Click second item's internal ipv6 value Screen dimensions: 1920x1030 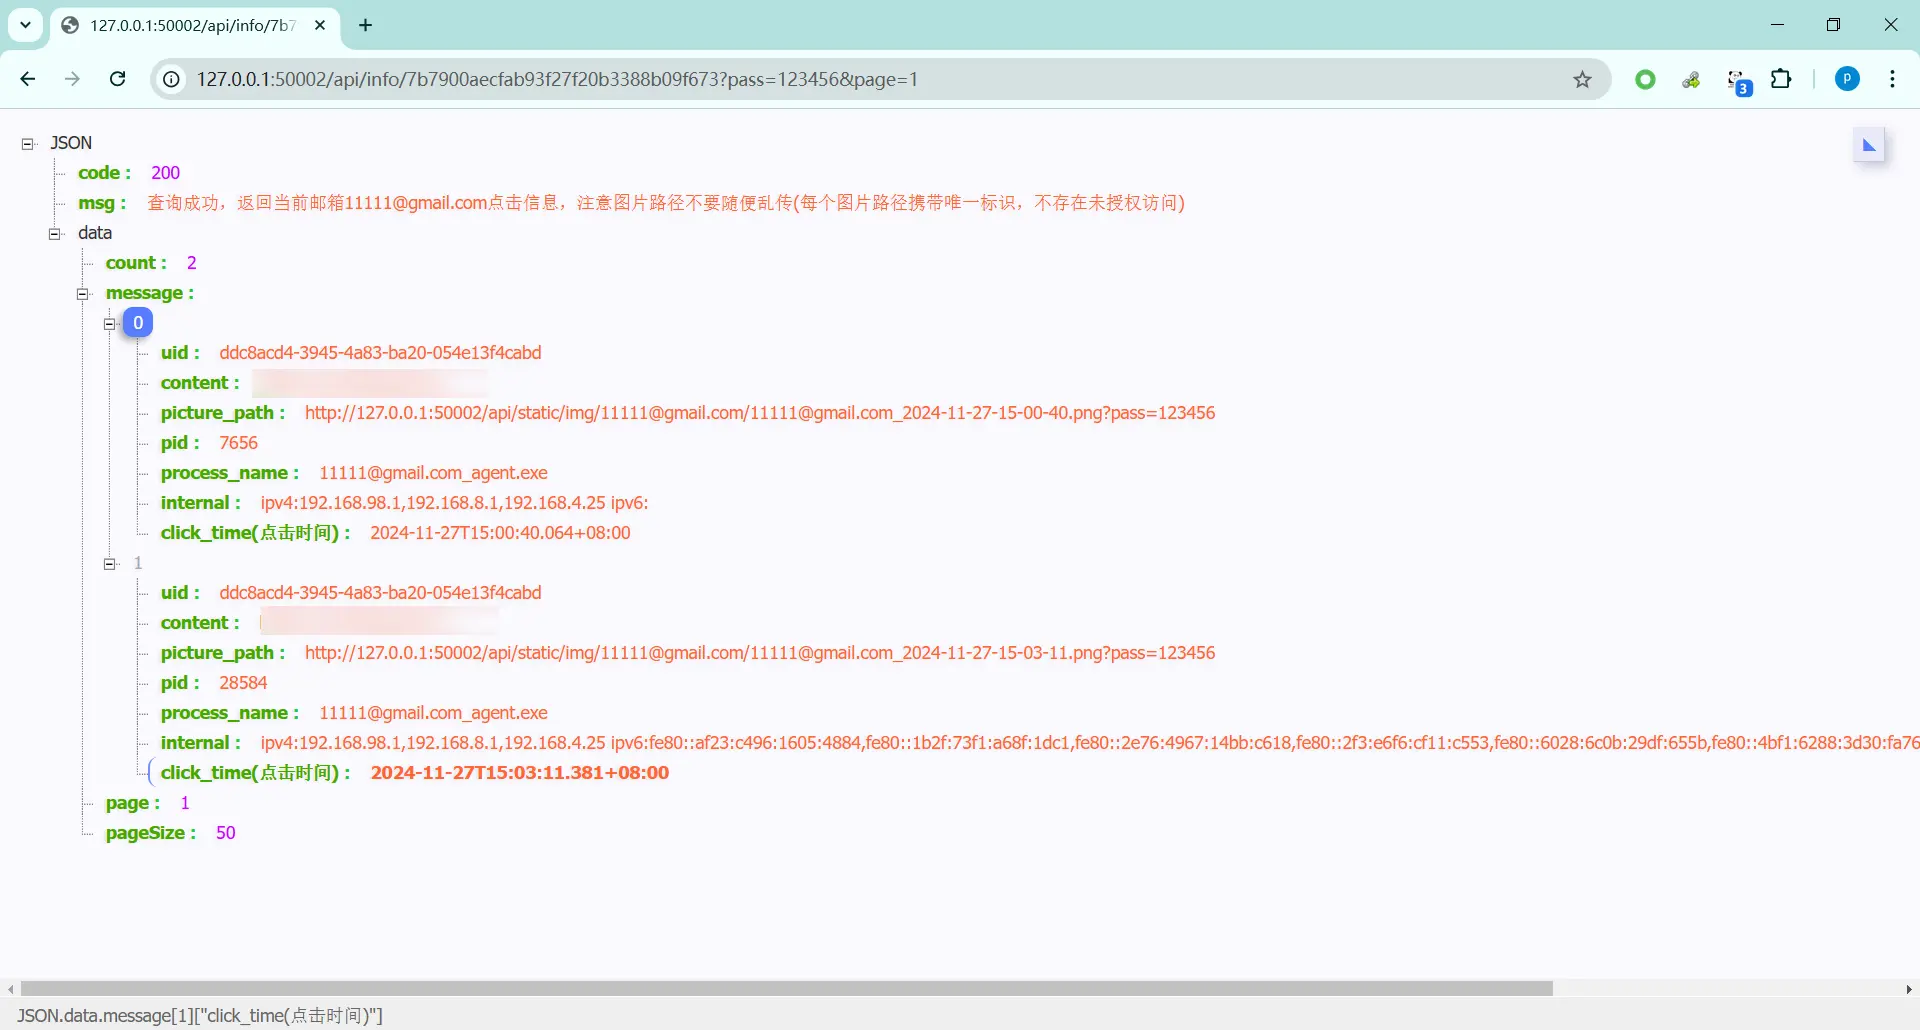1265,743
